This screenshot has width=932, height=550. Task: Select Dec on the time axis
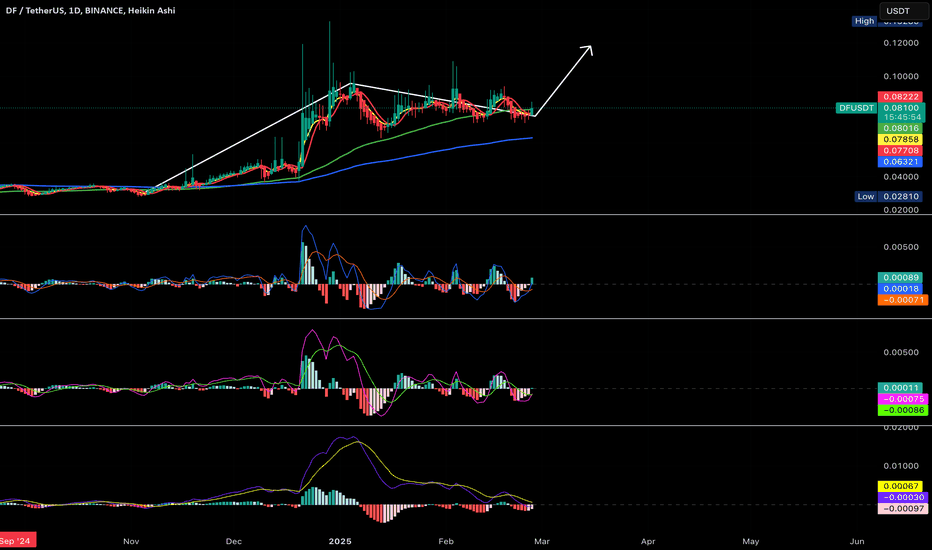coord(234,542)
